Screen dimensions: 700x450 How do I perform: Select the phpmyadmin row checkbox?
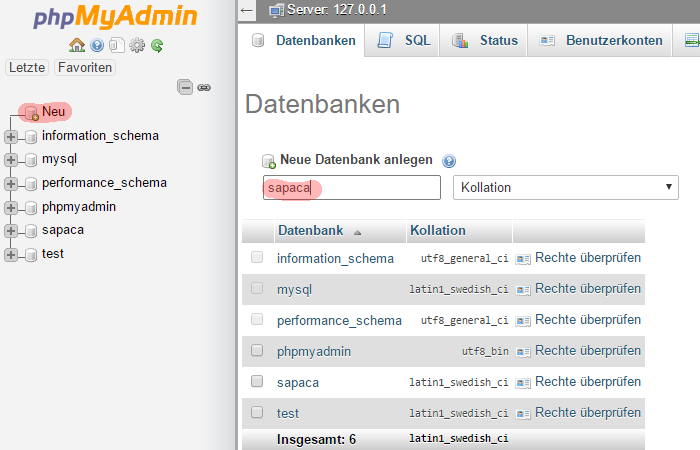click(x=257, y=350)
